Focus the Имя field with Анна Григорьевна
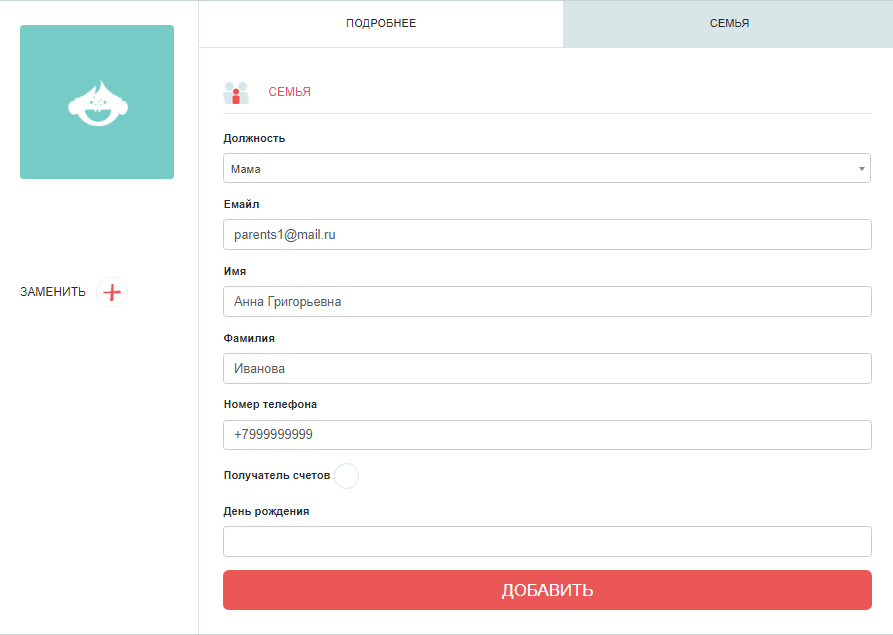This screenshot has height=635, width=893. 547,302
